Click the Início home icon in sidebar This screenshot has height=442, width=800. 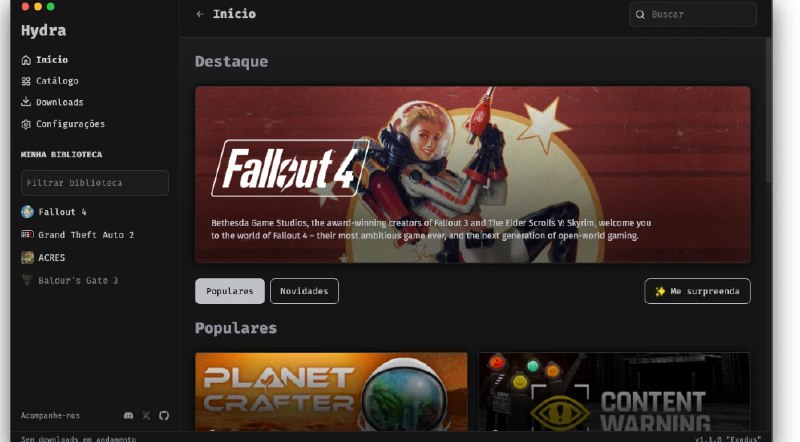pyautogui.click(x=26, y=60)
